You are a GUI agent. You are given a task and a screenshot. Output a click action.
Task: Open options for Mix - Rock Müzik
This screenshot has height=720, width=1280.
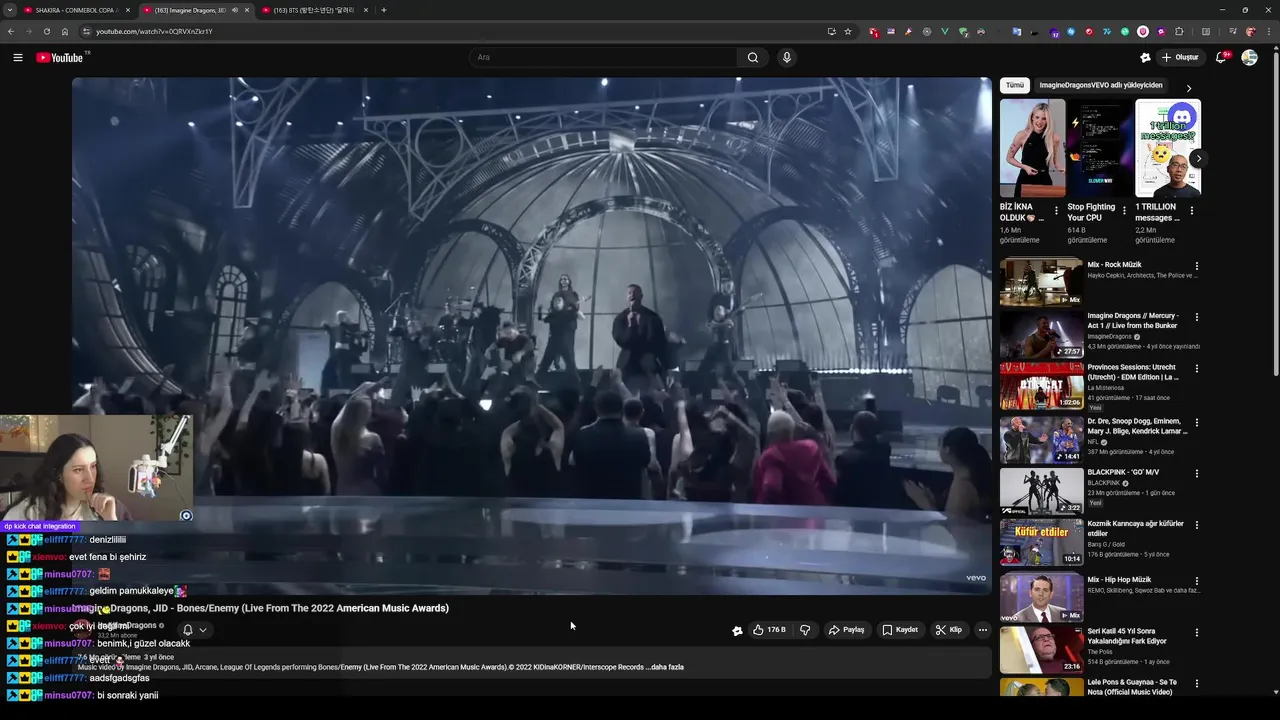pyautogui.click(x=1197, y=266)
